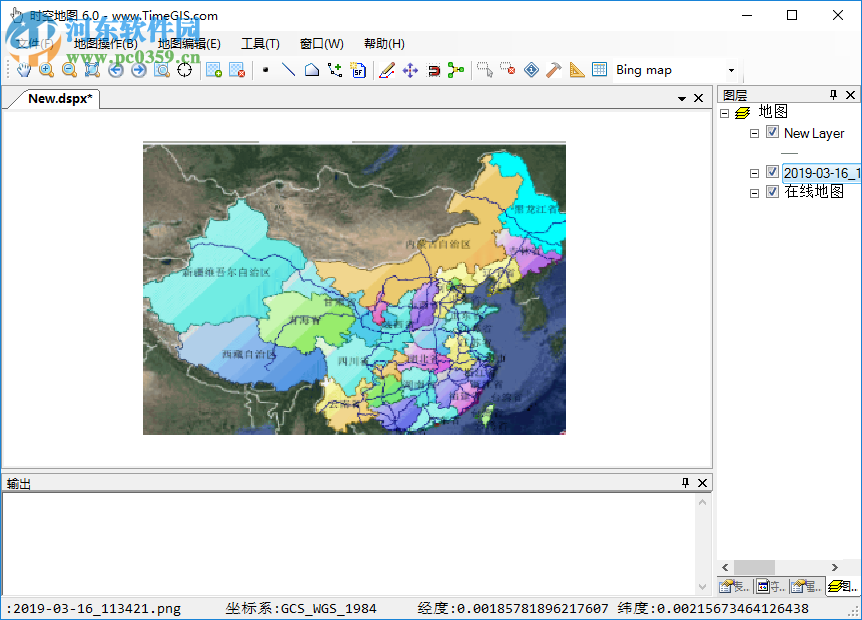
Task: Collapse the 地图 tree node
Action: click(724, 112)
